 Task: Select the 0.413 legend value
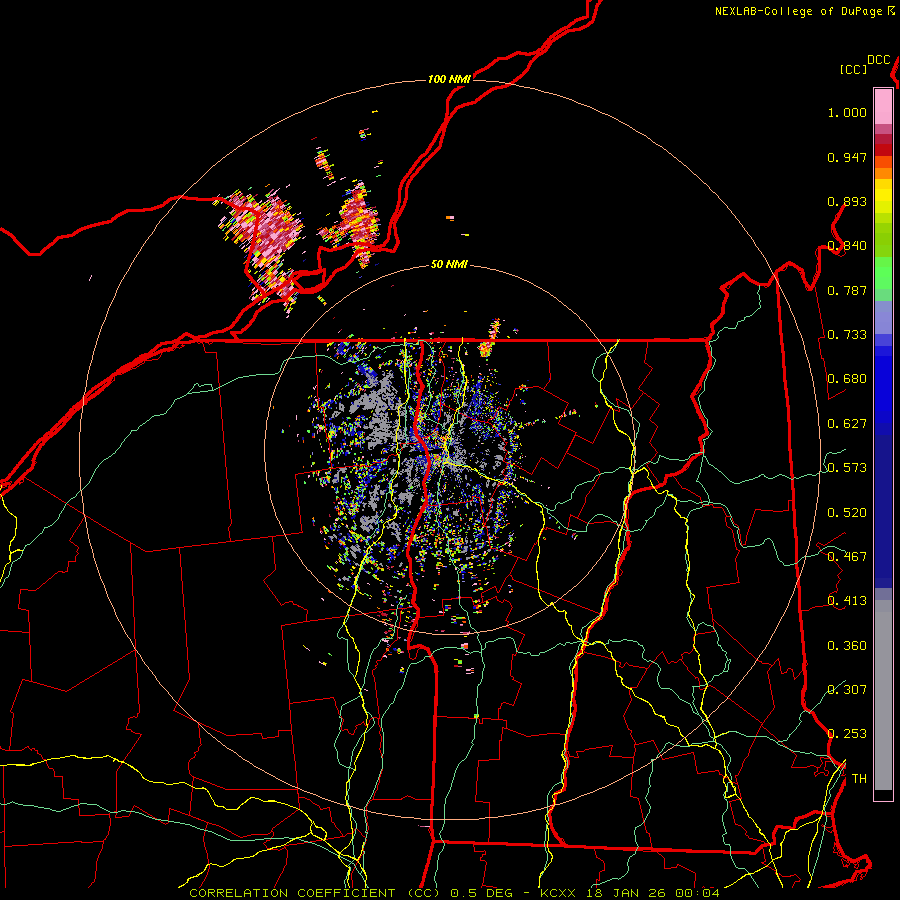point(847,601)
